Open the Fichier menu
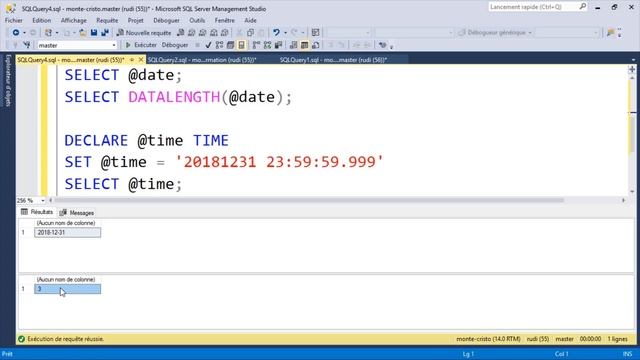 pos(13,20)
